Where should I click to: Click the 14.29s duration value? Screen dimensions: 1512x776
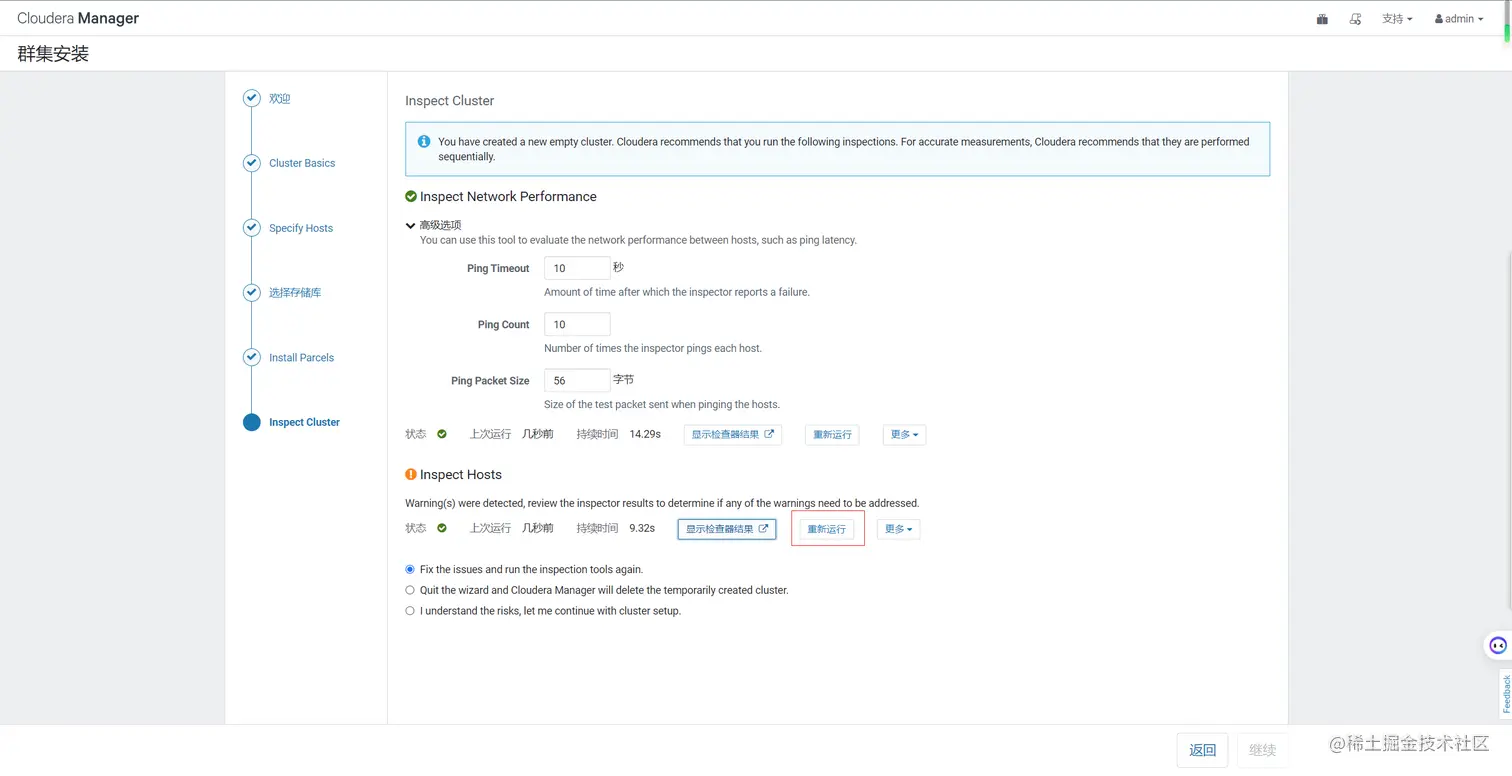(x=645, y=434)
